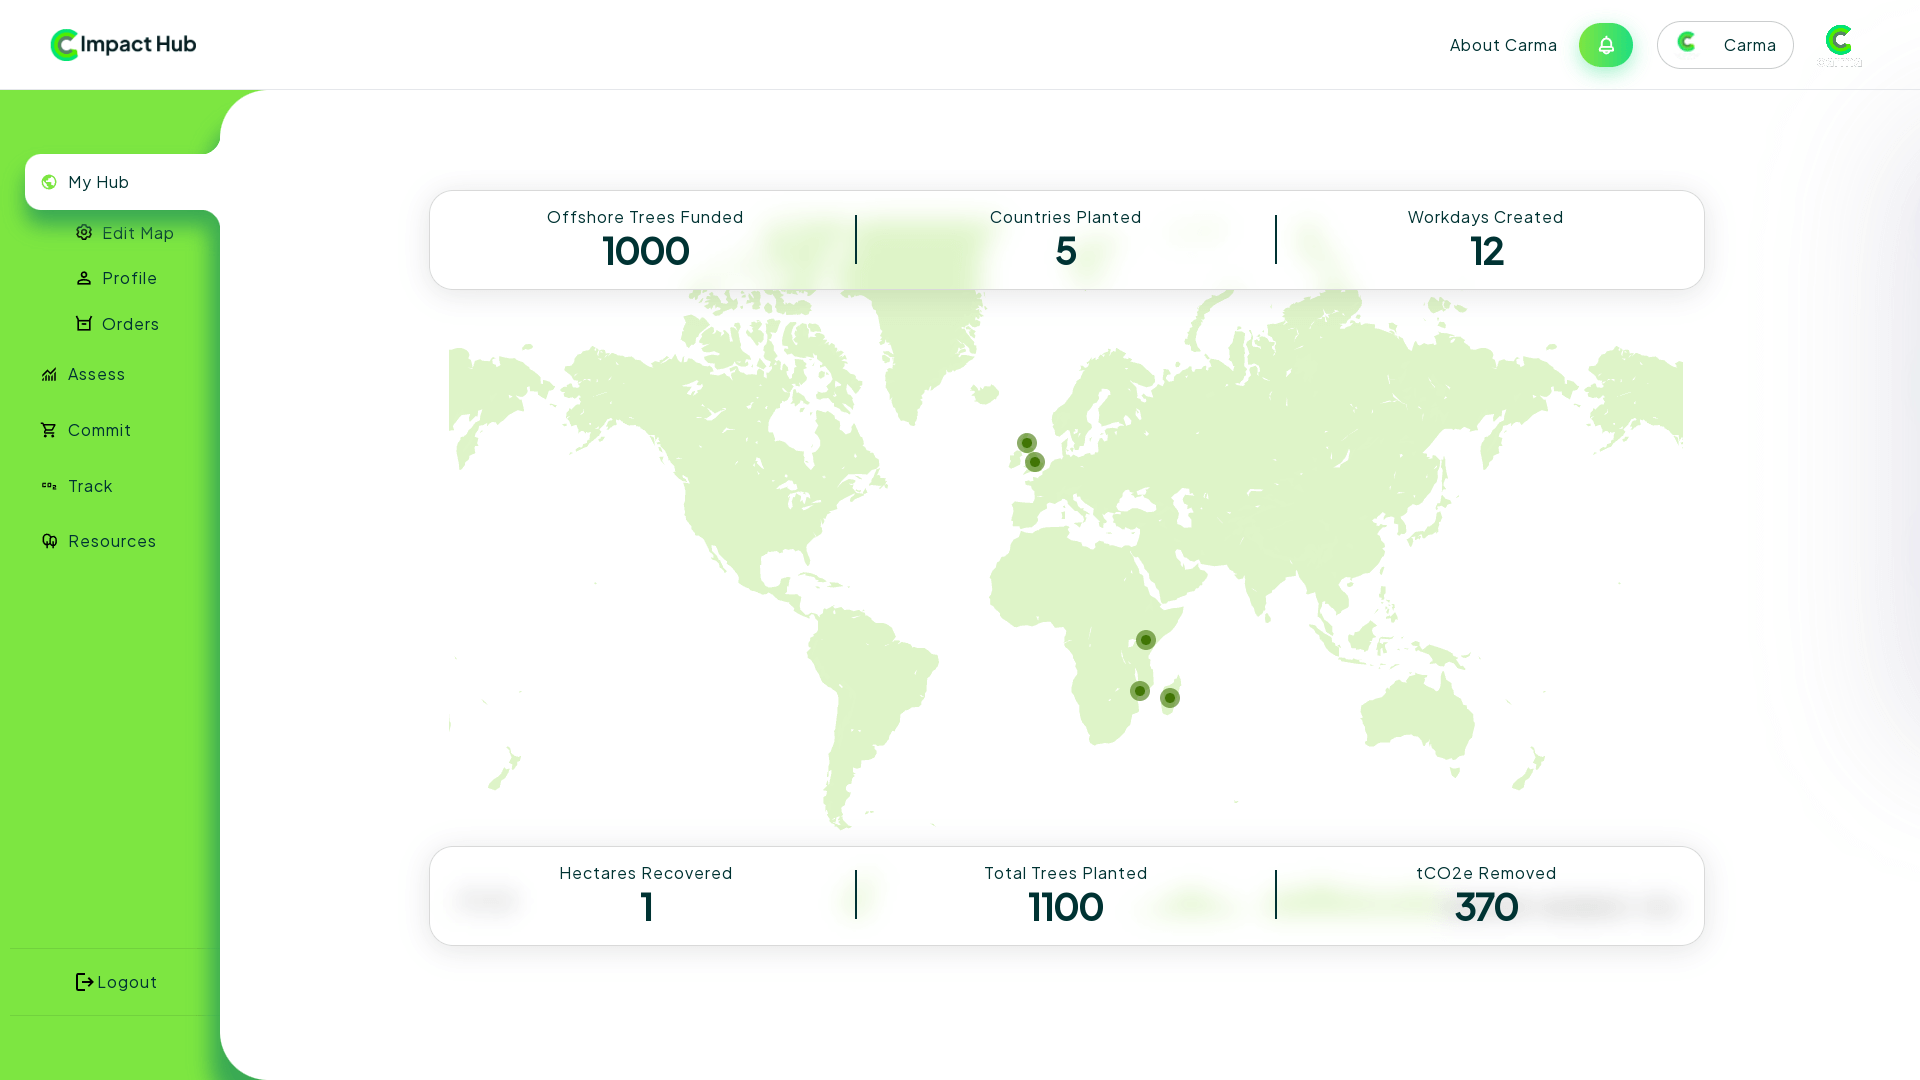Click the Kenya map marker in East Africa

coord(1146,640)
